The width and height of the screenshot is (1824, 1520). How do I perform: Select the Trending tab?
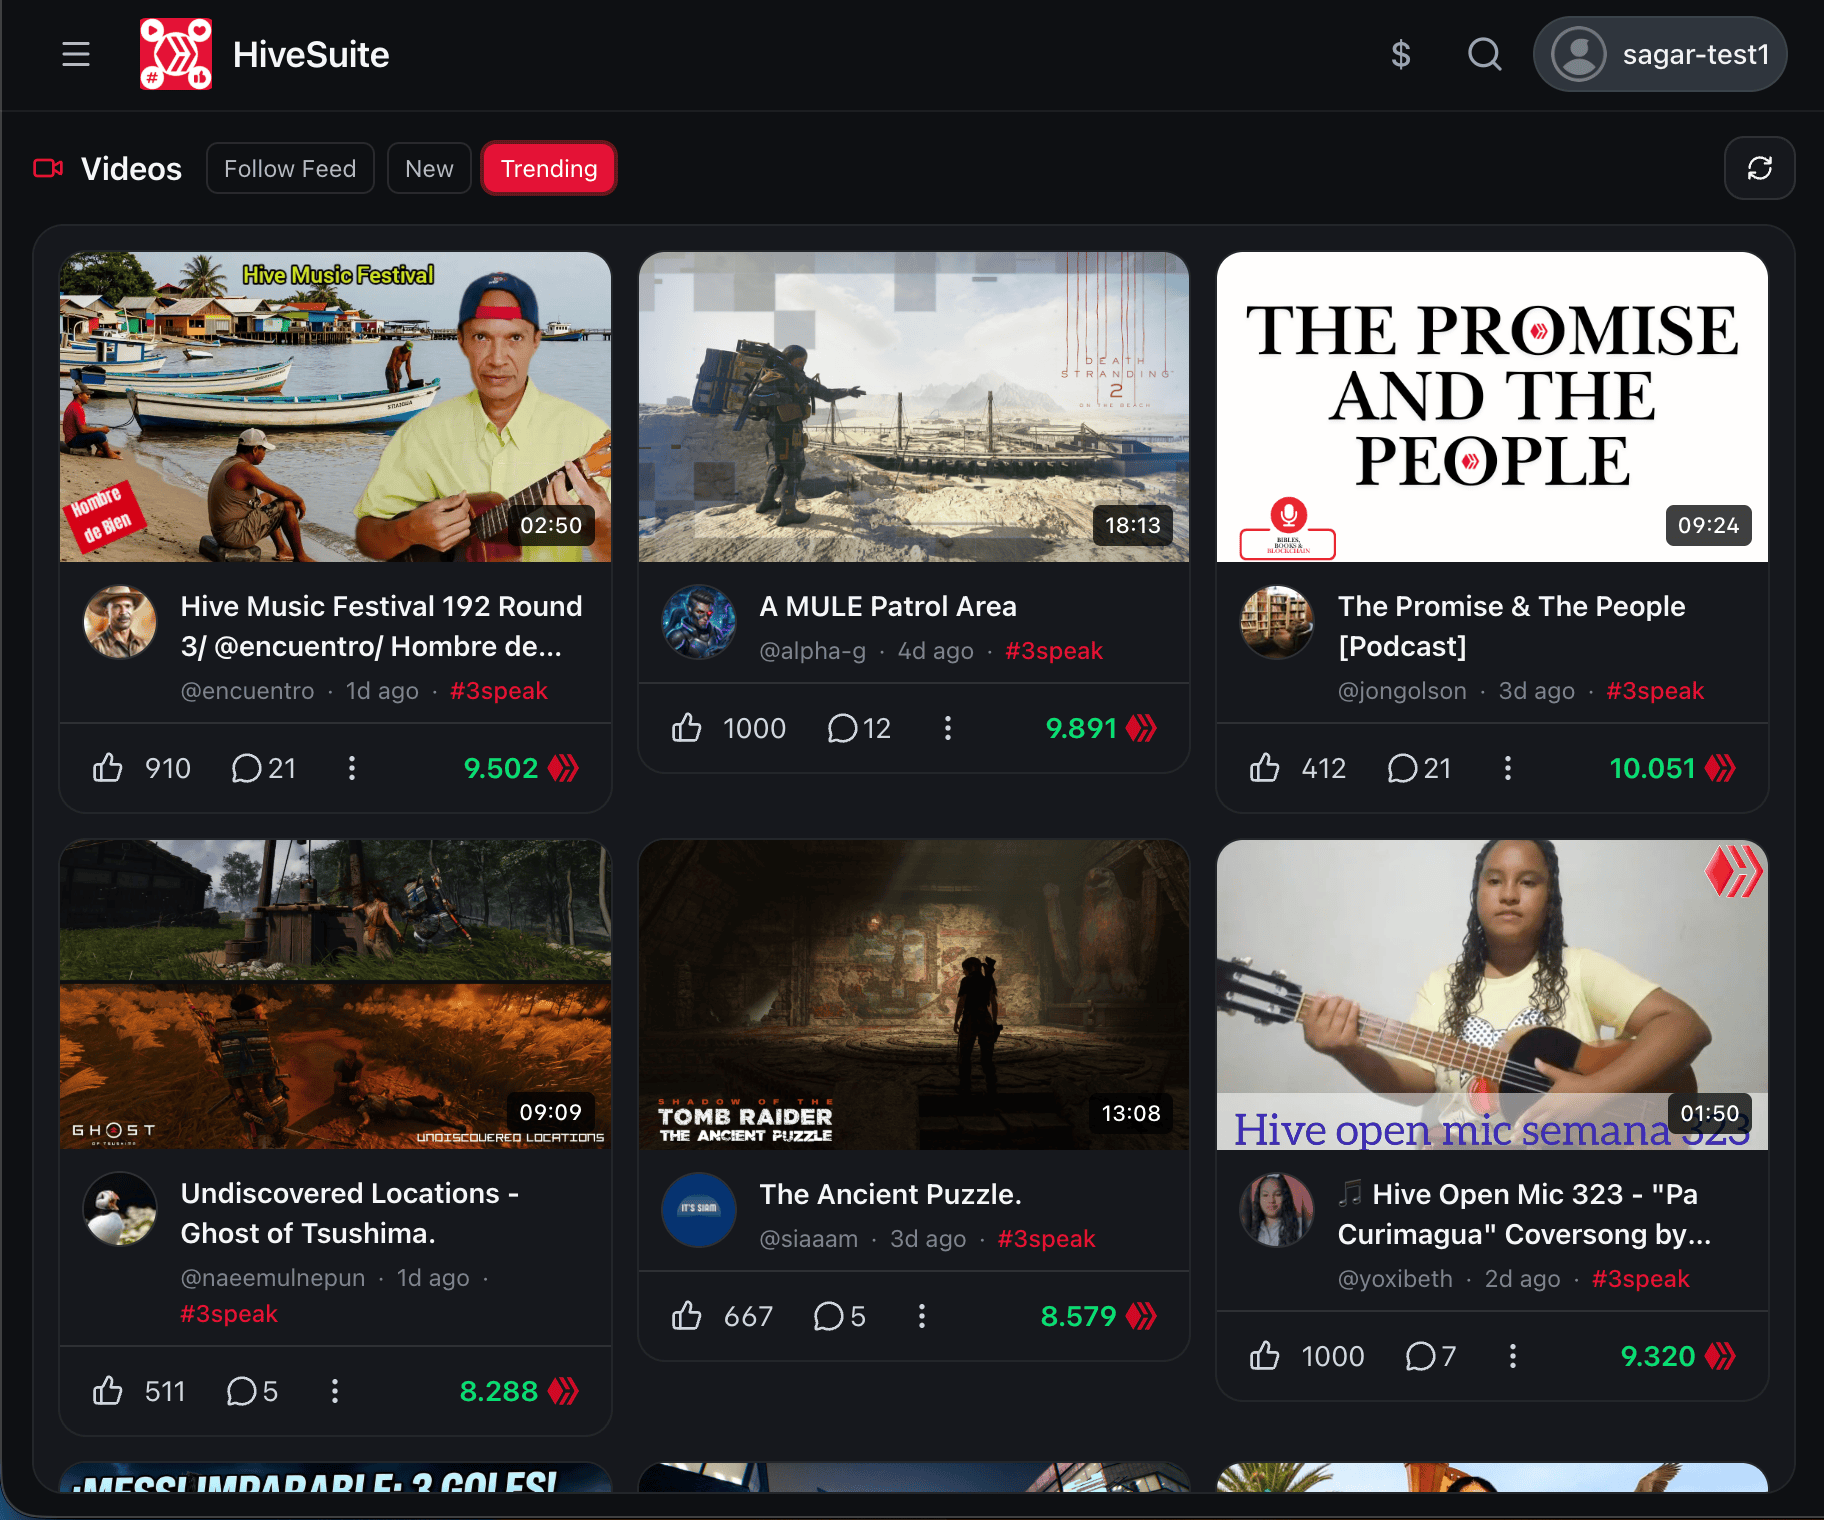(549, 168)
